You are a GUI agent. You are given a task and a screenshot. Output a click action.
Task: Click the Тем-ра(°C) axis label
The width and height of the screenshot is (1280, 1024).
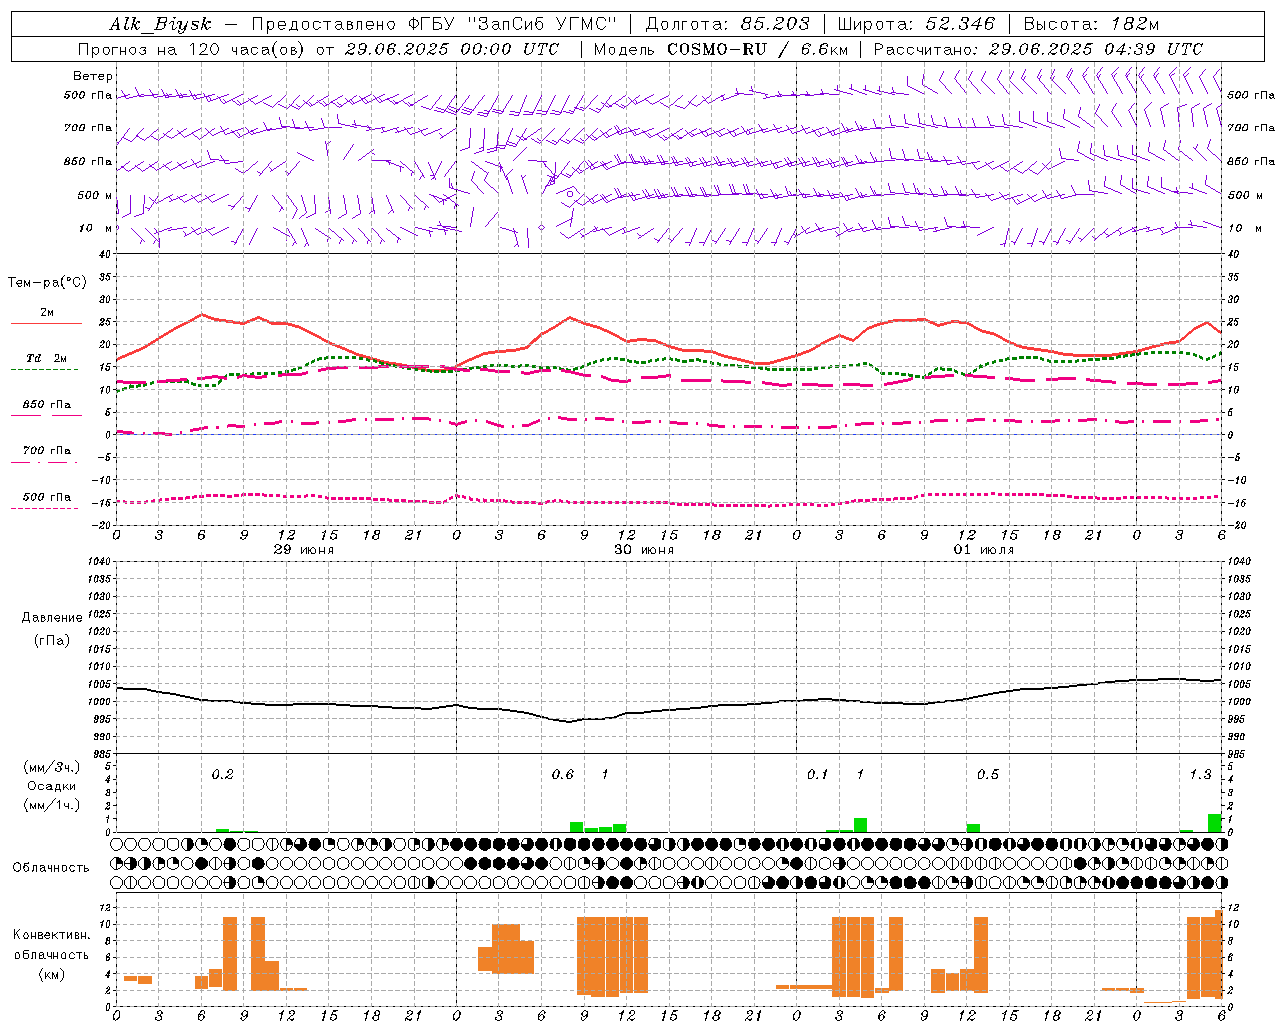pyautogui.click(x=47, y=283)
